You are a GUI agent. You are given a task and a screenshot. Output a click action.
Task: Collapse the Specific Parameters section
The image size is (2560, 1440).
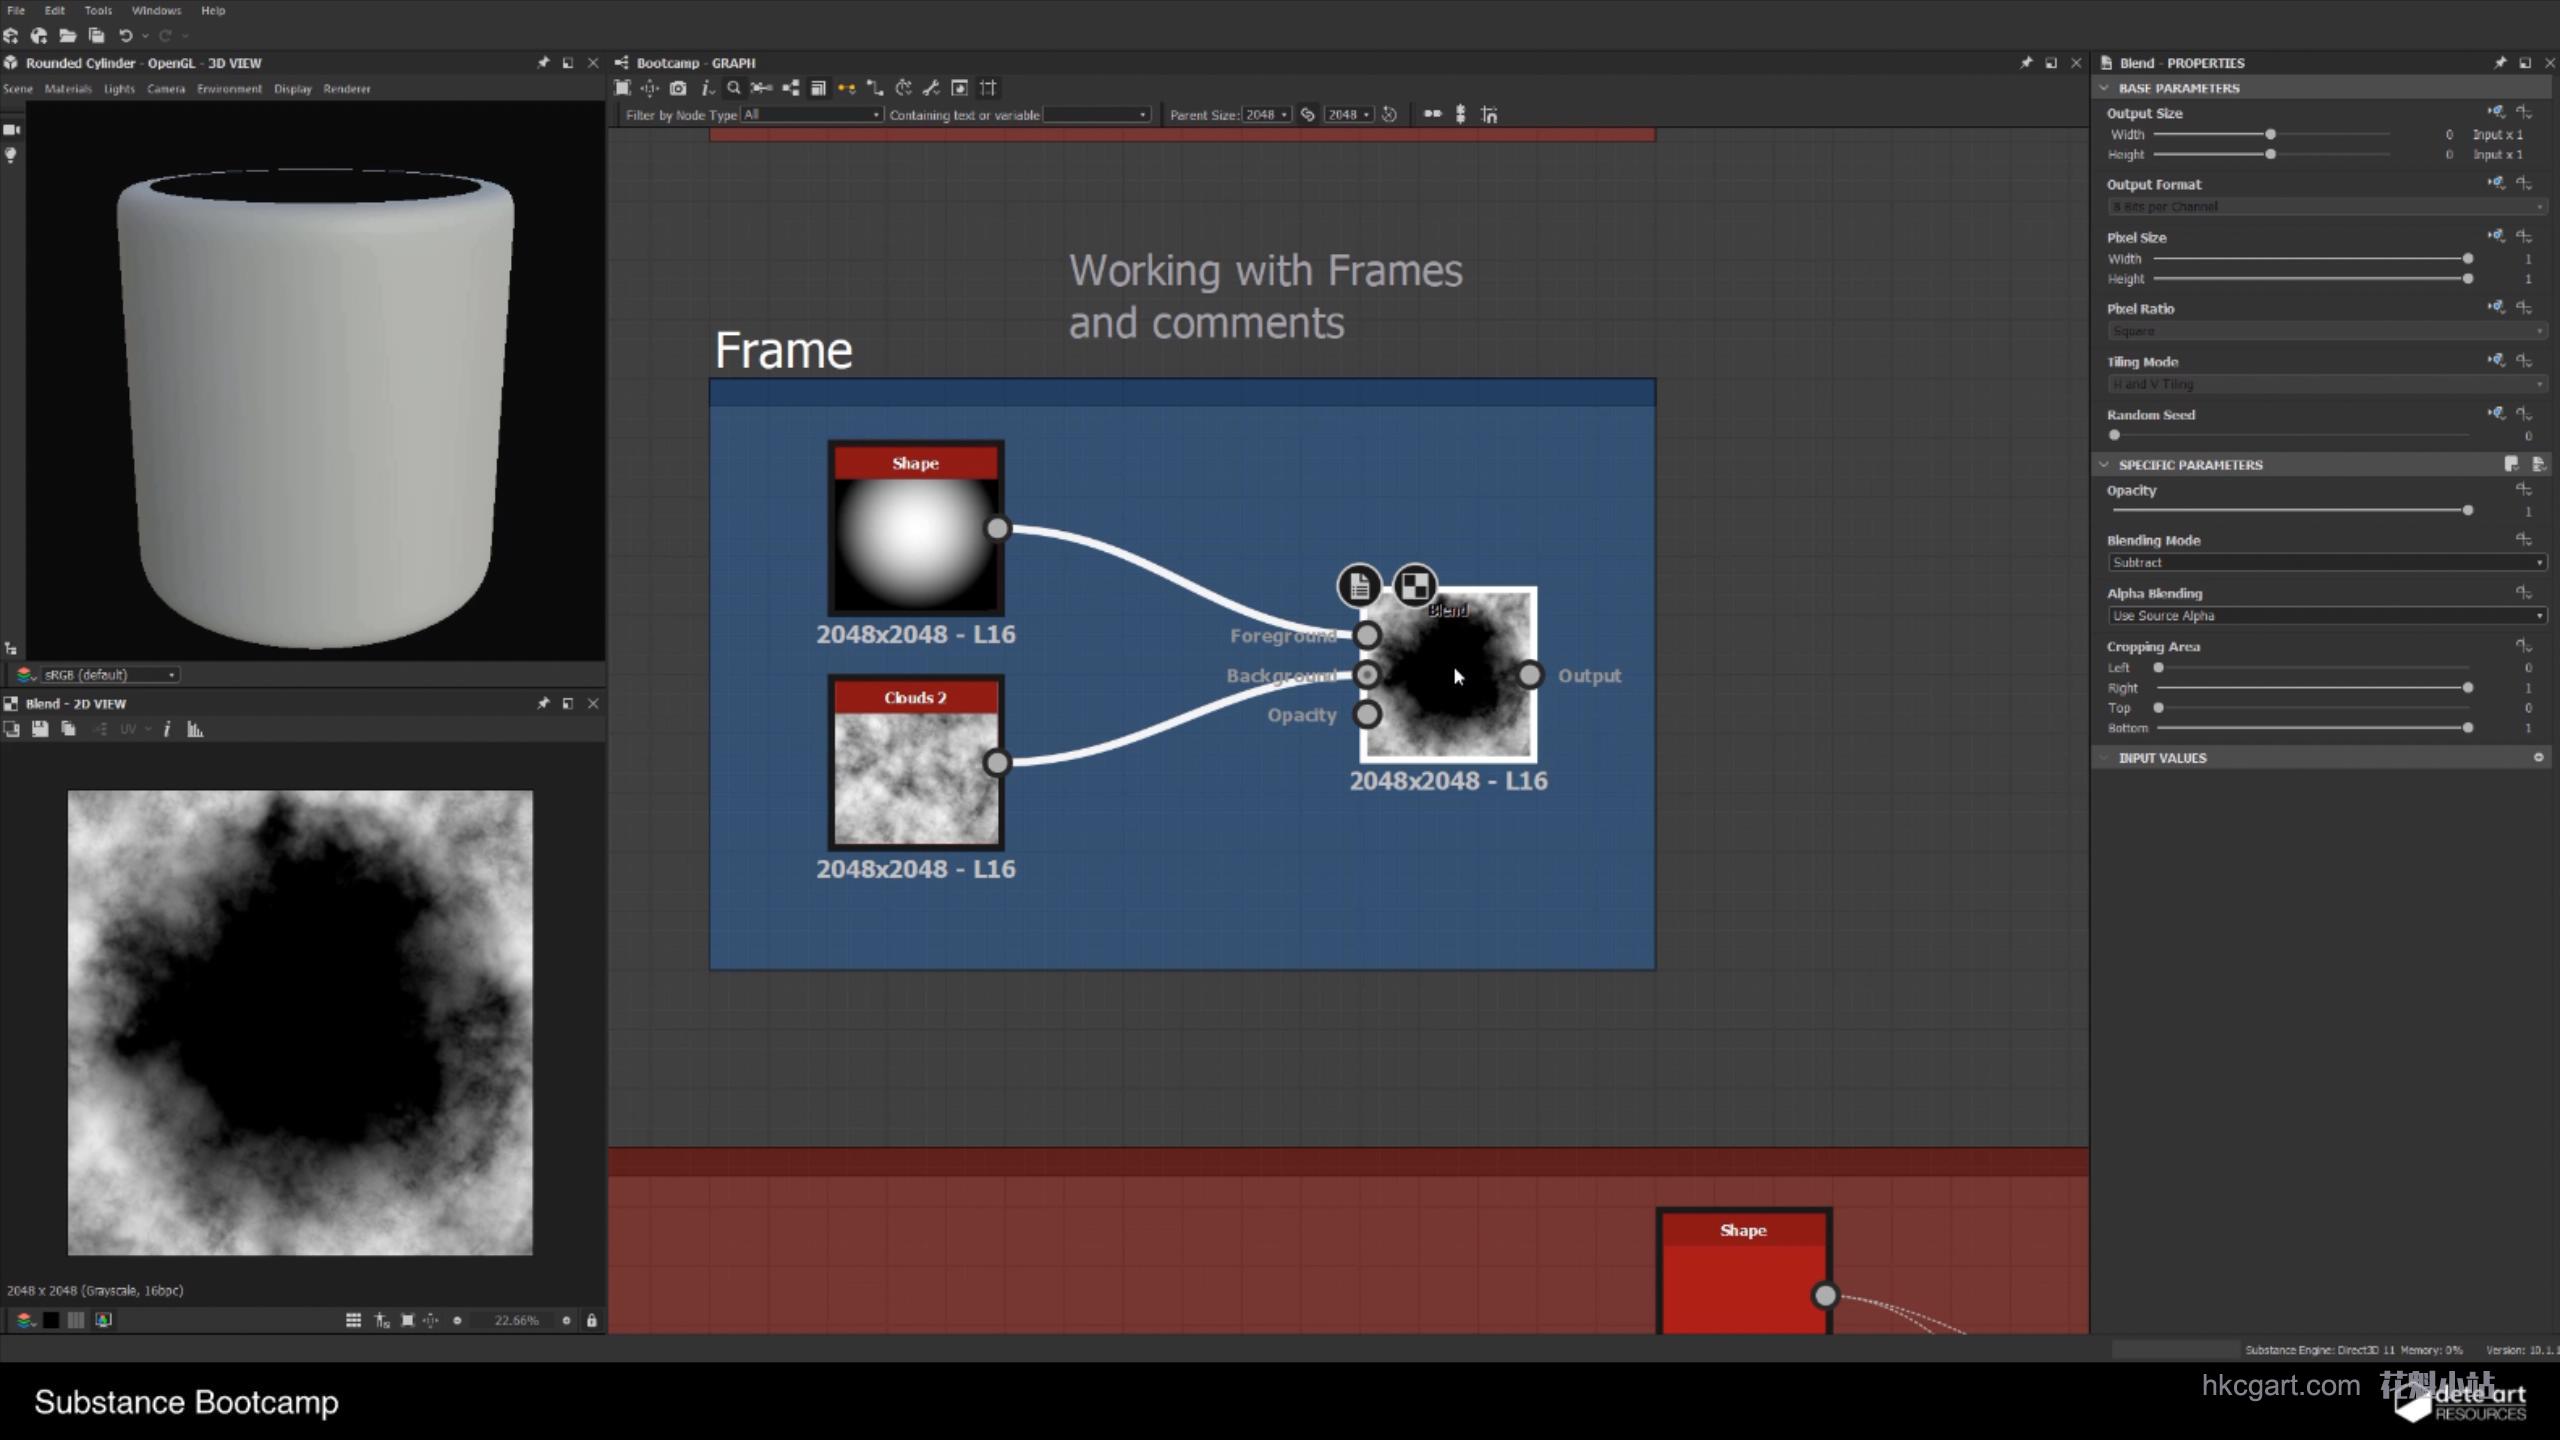[x=2104, y=465]
